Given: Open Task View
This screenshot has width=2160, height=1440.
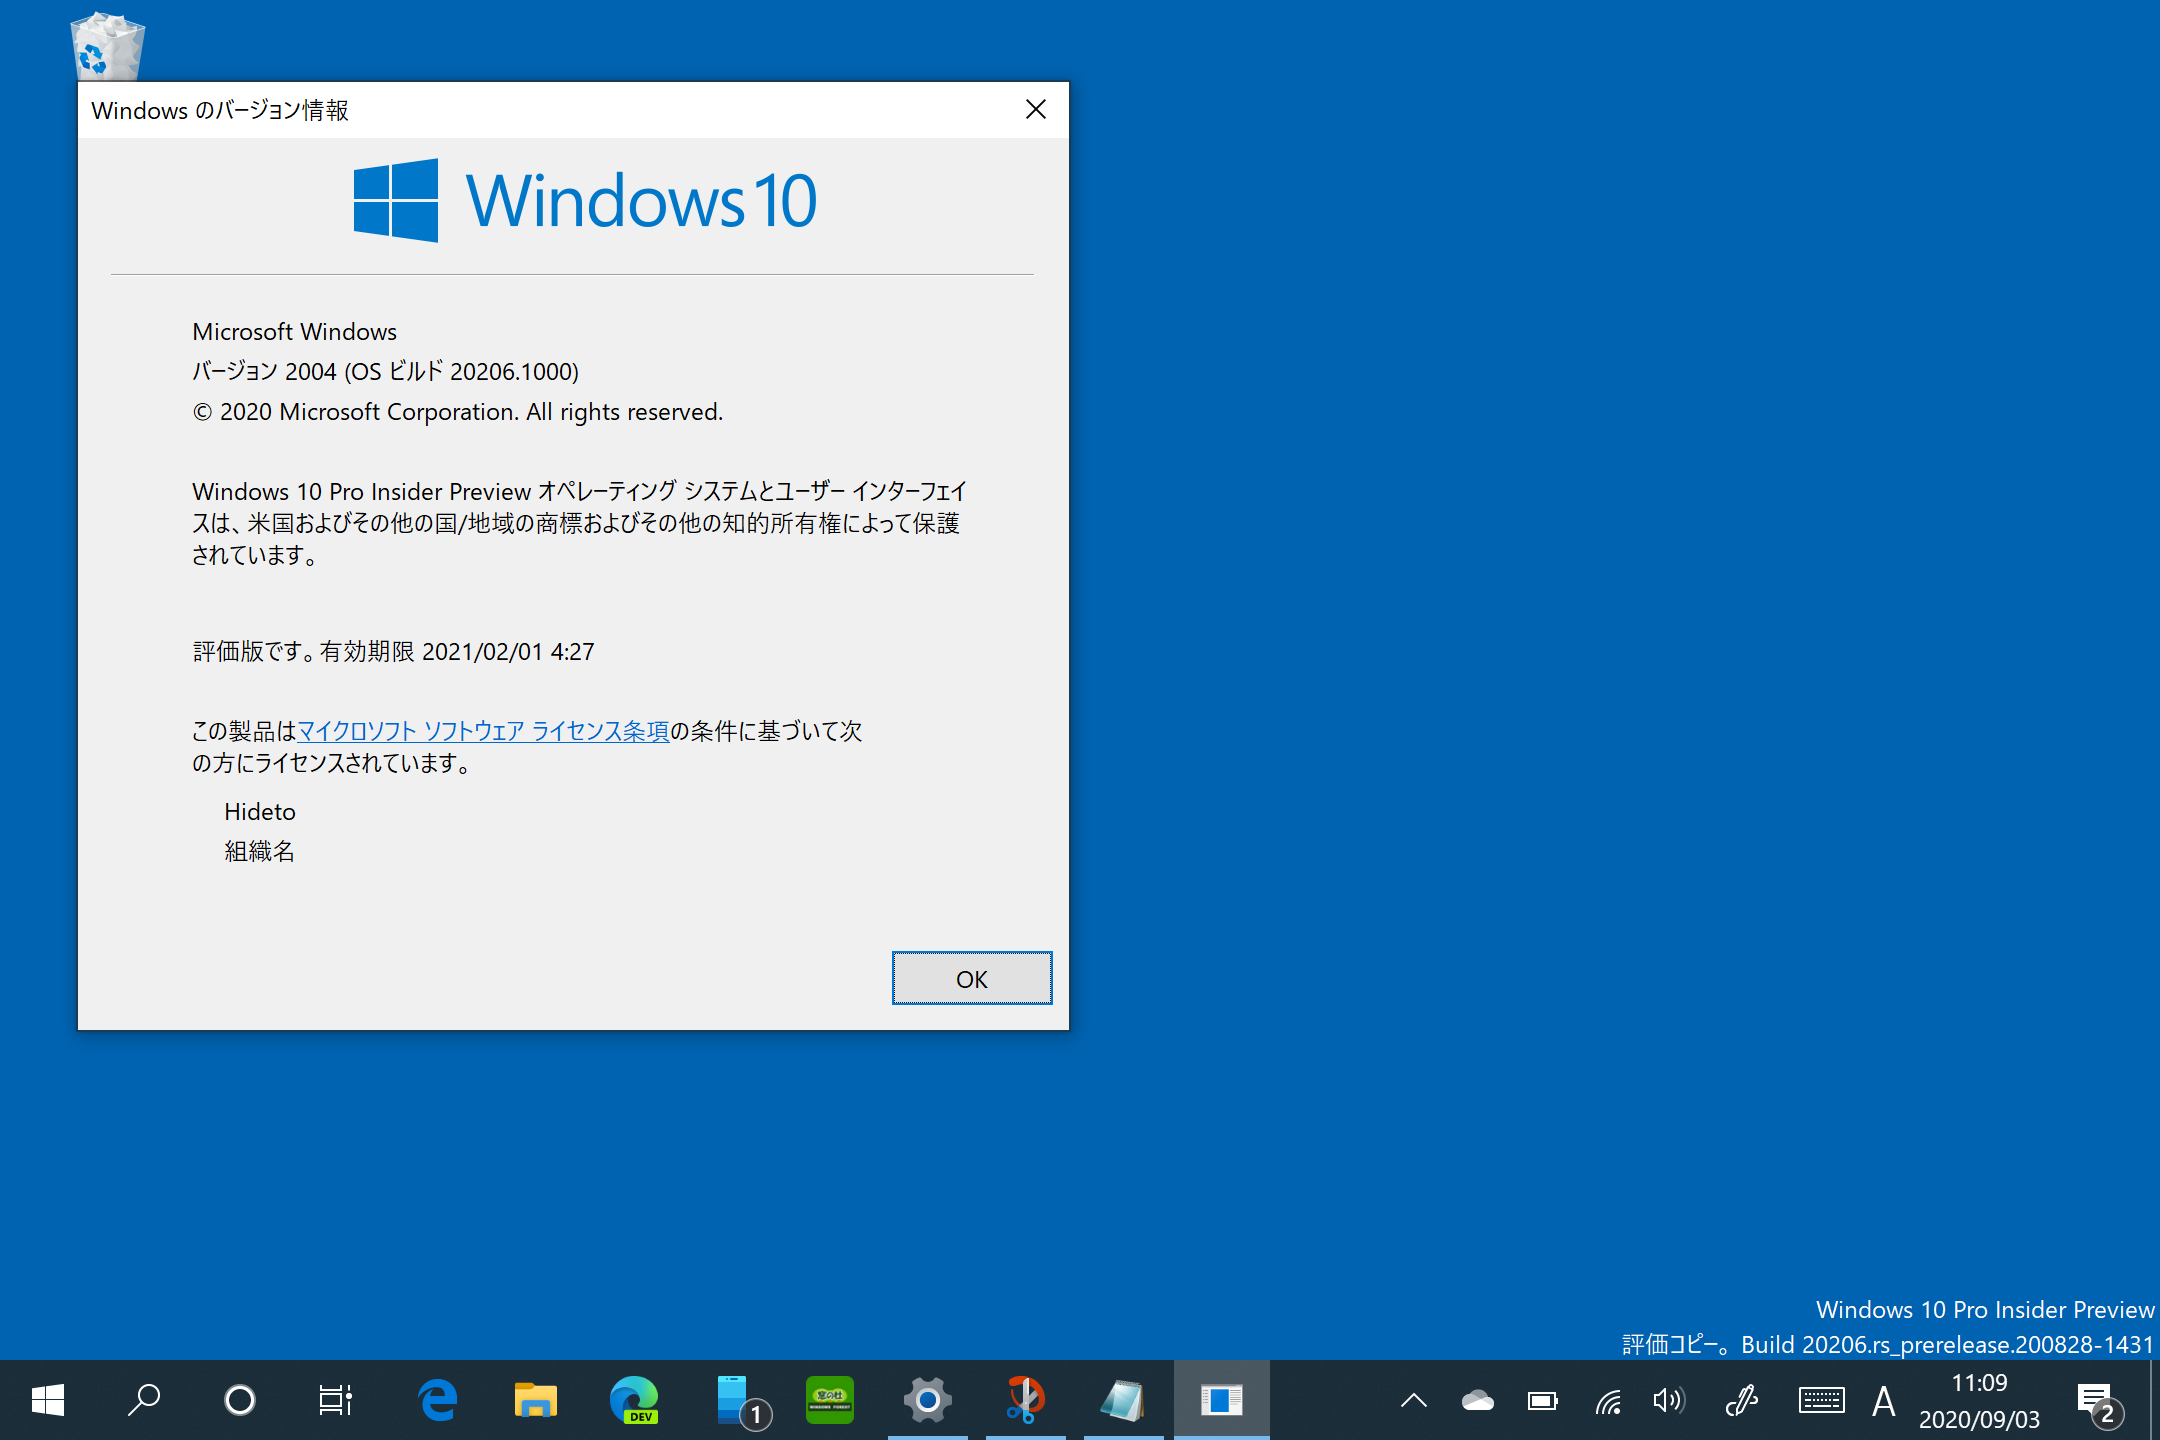Looking at the screenshot, I should [335, 1400].
